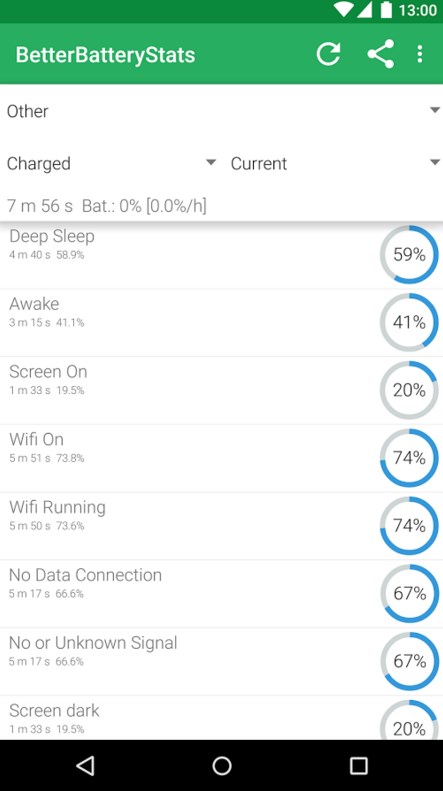This screenshot has height=791, width=443.
Task: Tap the 59% Deep Sleep gauge
Action: coord(409,254)
